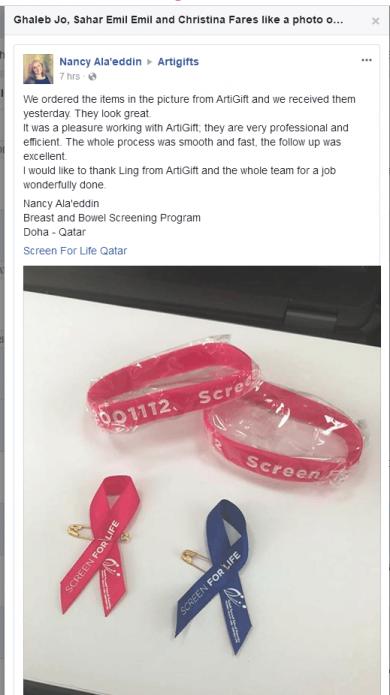Click the gold safety pin beside blue ribbon
The height and width of the screenshot is (695, 390).
click(195, 558)
